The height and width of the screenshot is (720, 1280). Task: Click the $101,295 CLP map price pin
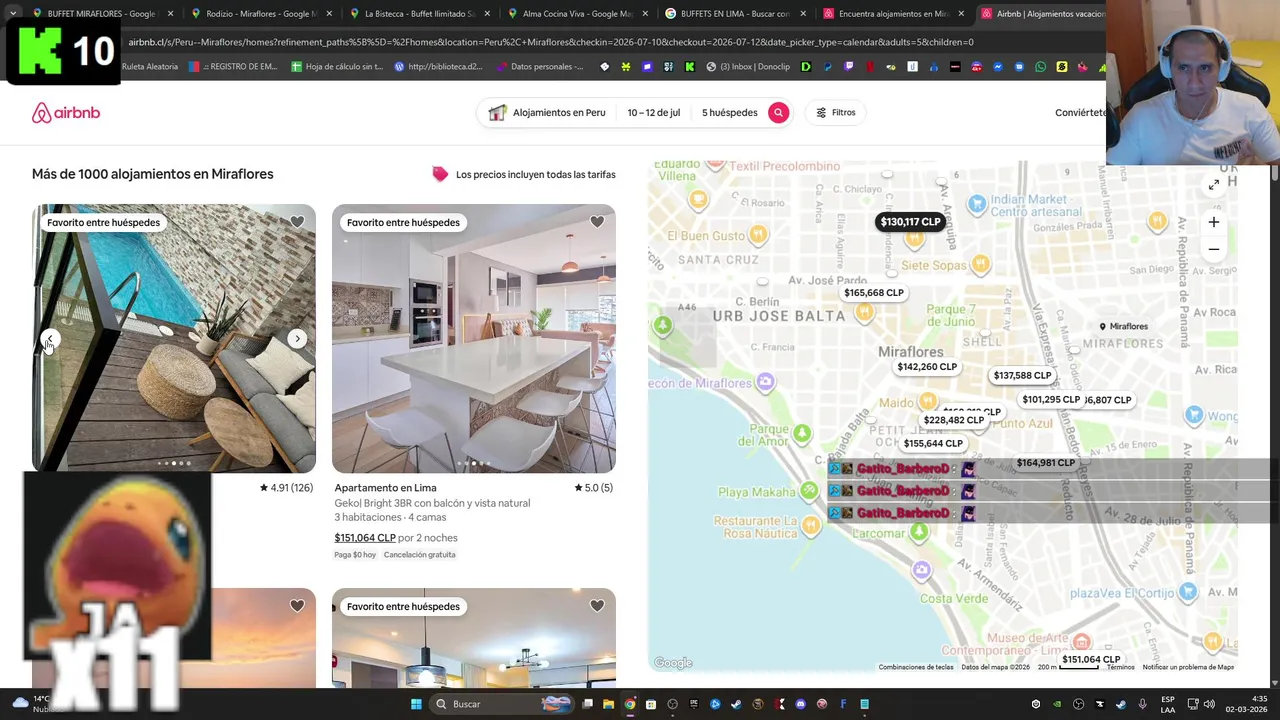(1051, 400)
